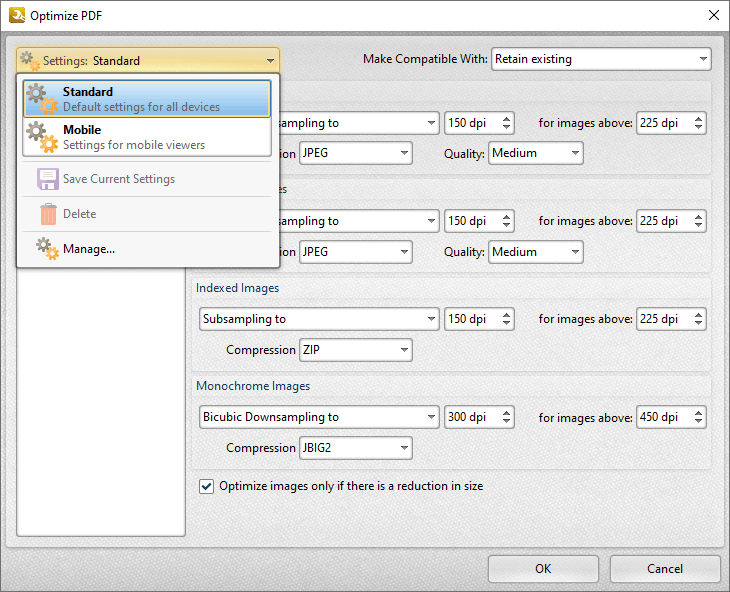Screen dimensions: 730x592
Task: Choose the Delete menu entry
Action: coord(147,214)
